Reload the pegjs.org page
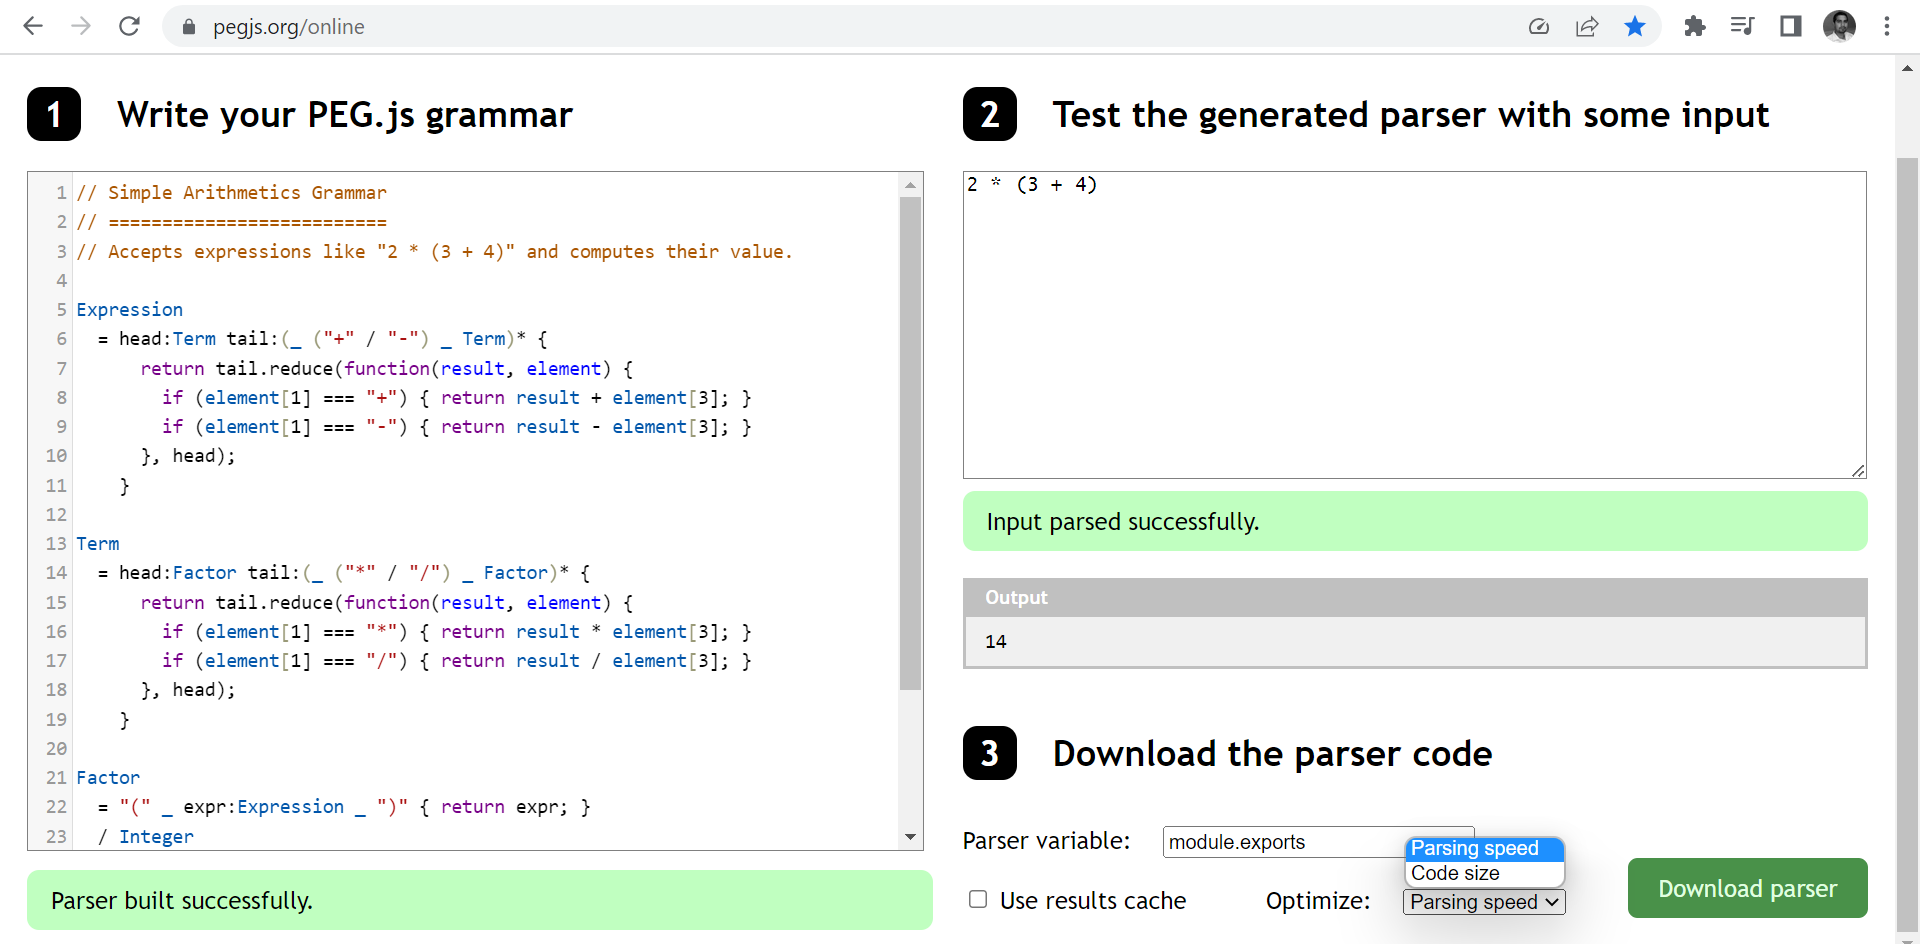Screen dimensions: 1920x944 [x=129, y=26]
